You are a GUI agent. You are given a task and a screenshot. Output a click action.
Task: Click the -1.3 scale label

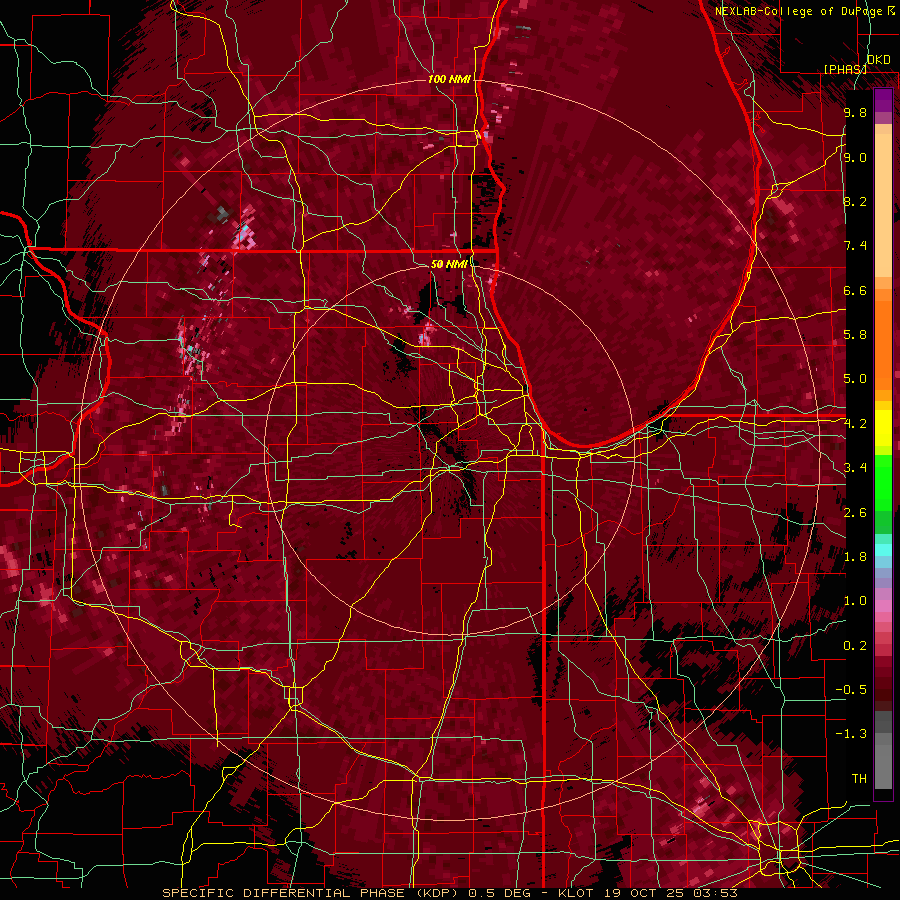(851, 734)
